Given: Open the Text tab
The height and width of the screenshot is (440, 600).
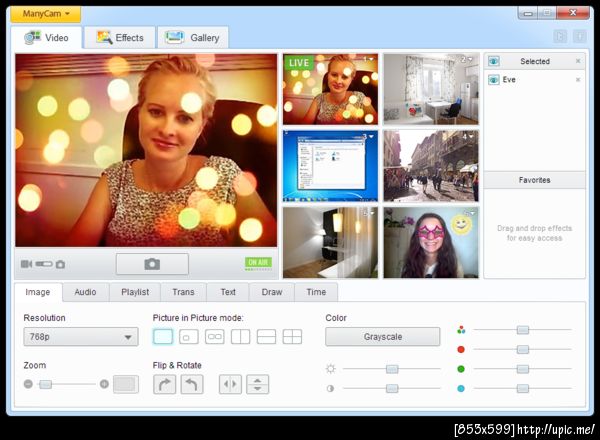Looking at the screenshot, I should coord(228,292).
